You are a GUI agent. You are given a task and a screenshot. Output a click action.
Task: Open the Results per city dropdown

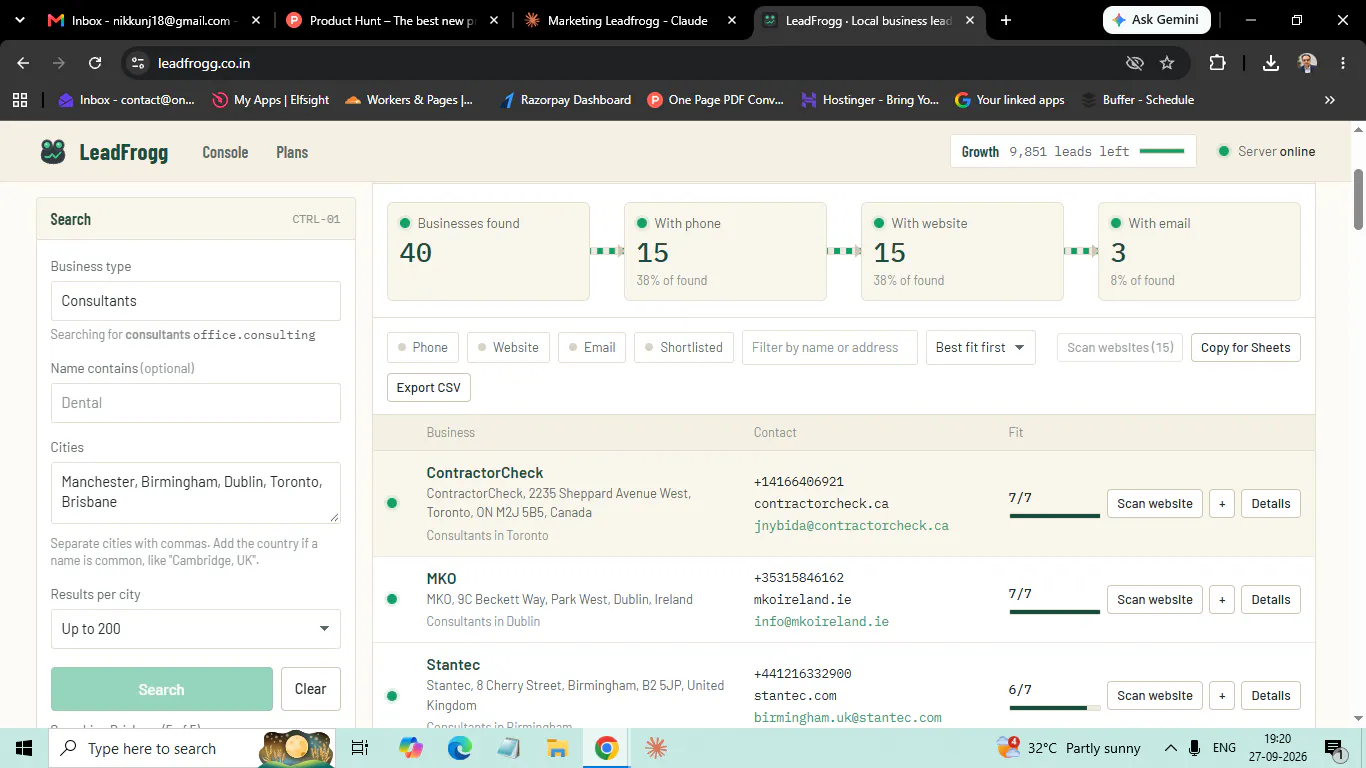[196, 629]
